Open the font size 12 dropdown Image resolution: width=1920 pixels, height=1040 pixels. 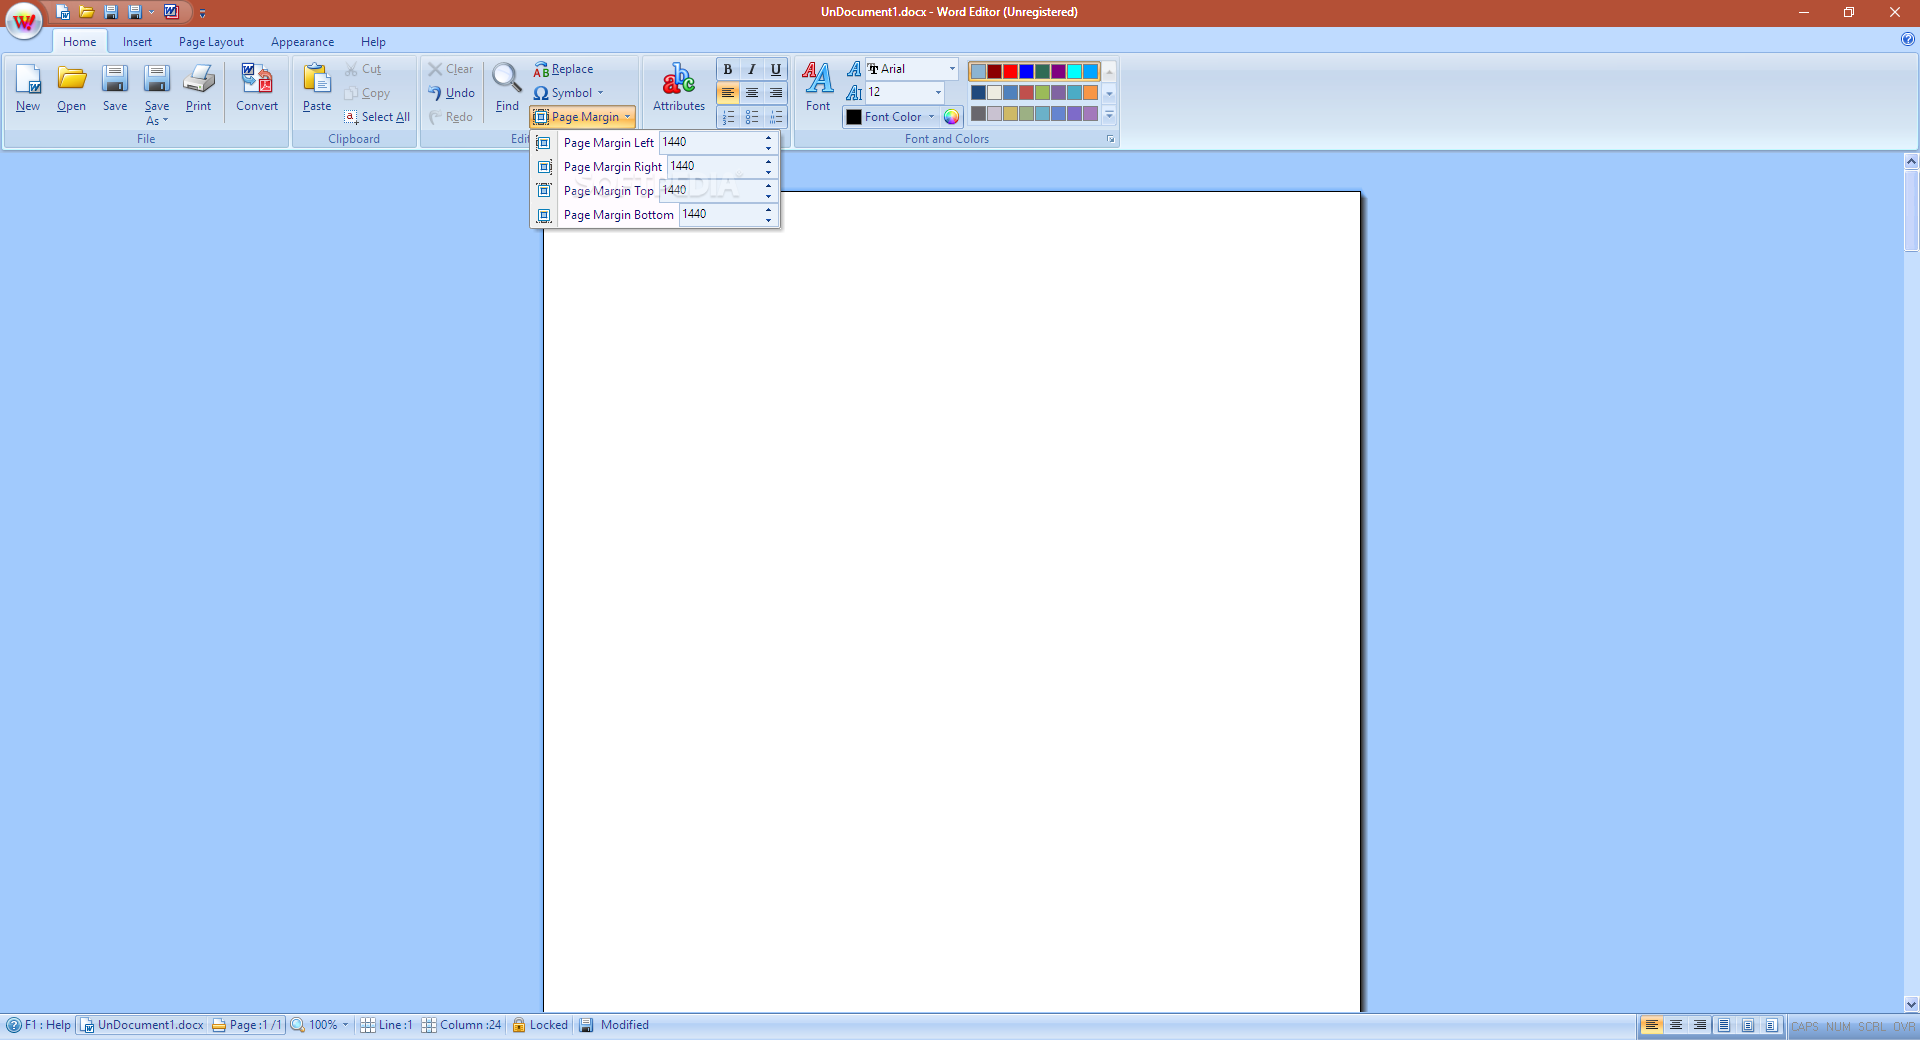938,93
